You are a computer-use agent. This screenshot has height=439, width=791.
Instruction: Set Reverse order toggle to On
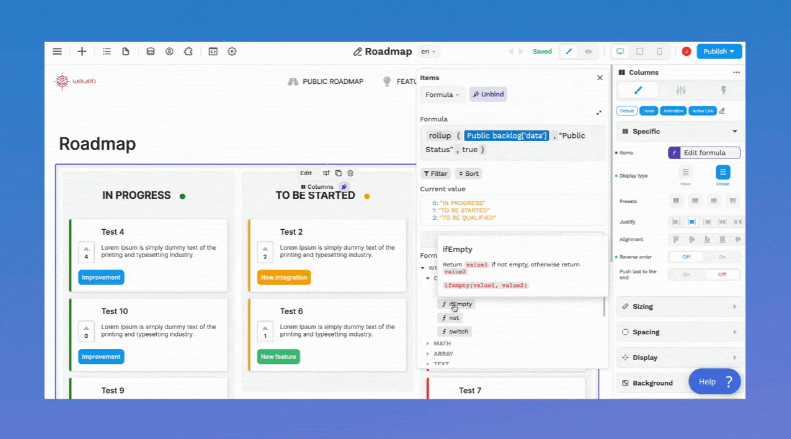tap(722, 257)
